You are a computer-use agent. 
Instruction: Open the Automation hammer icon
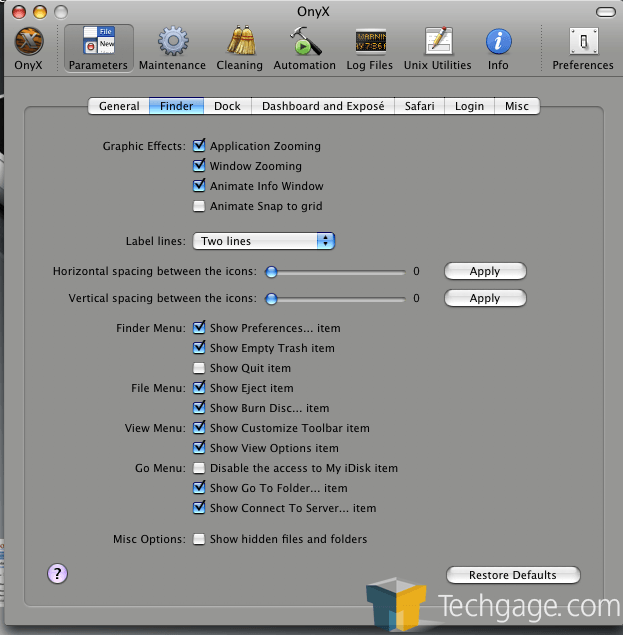coord(305,40)
